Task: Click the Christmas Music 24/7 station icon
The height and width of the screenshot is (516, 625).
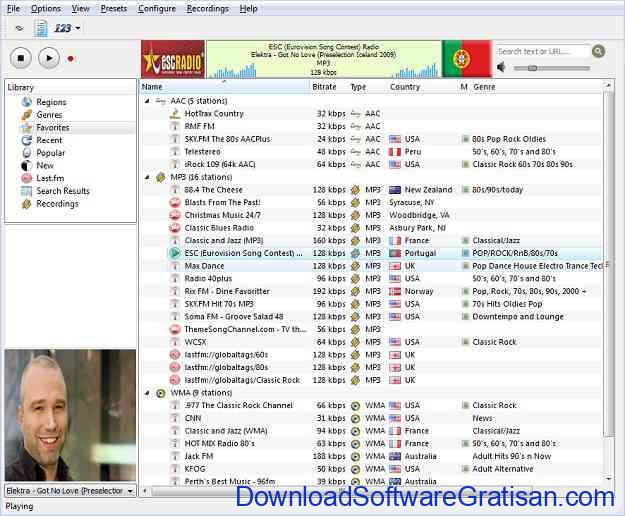Action: pos(175,215)
